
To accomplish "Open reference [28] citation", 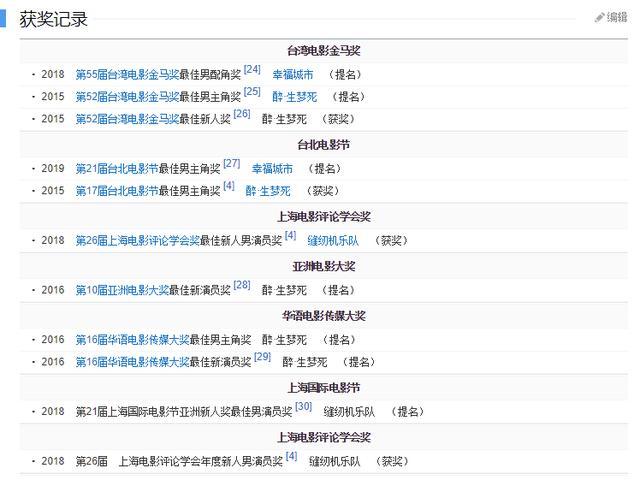I will coord(242,285).
